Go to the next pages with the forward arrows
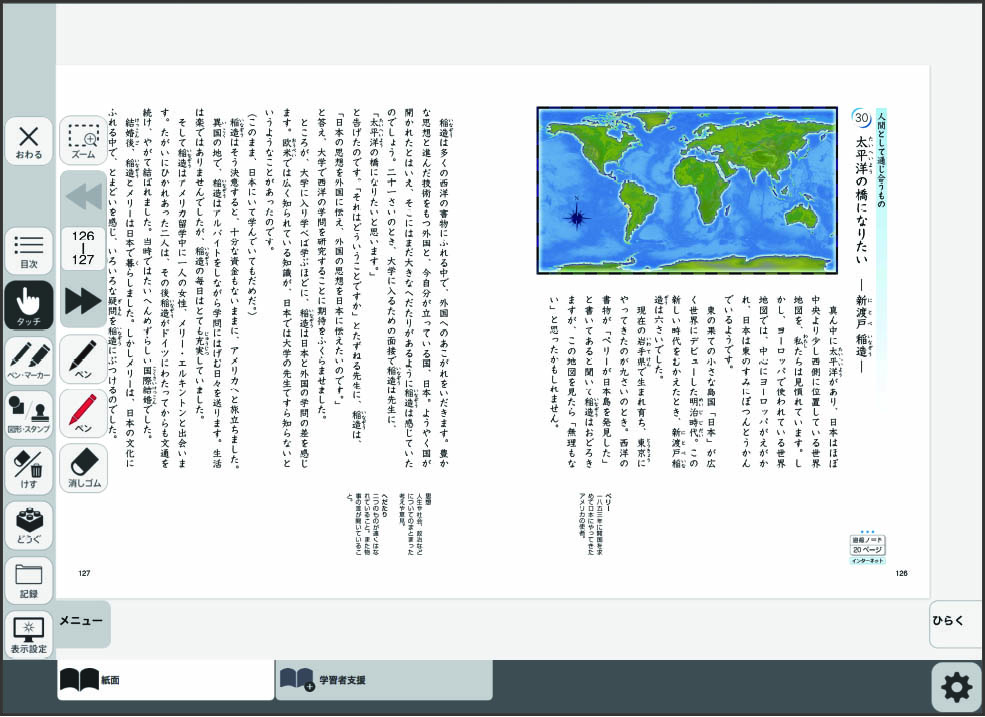 point(84,301)
